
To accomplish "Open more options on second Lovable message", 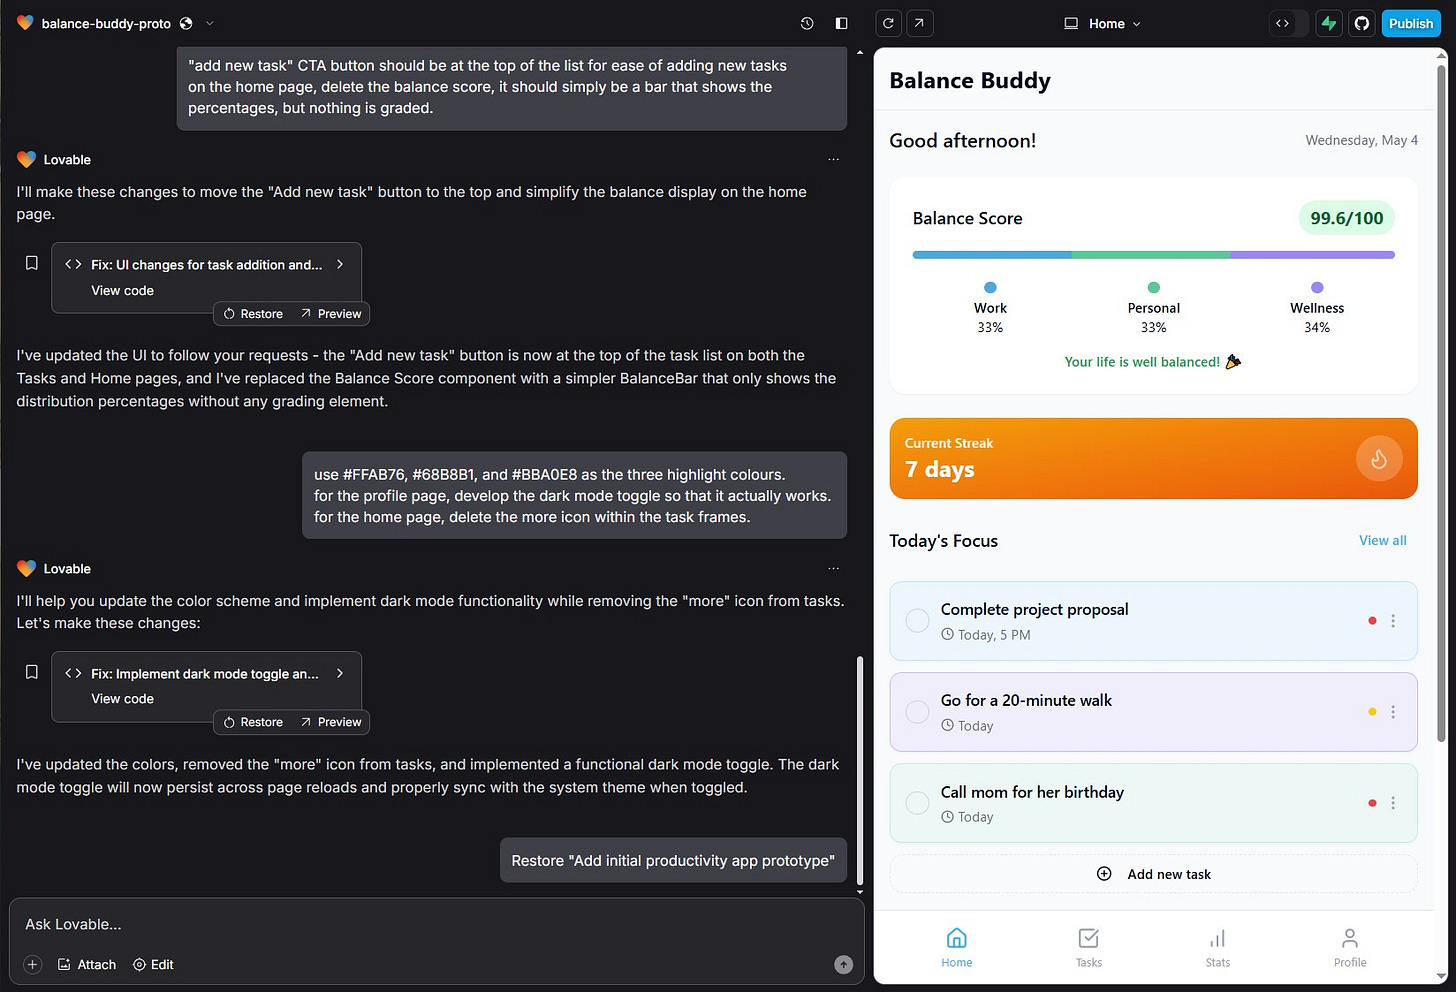I will pos(833,568).
